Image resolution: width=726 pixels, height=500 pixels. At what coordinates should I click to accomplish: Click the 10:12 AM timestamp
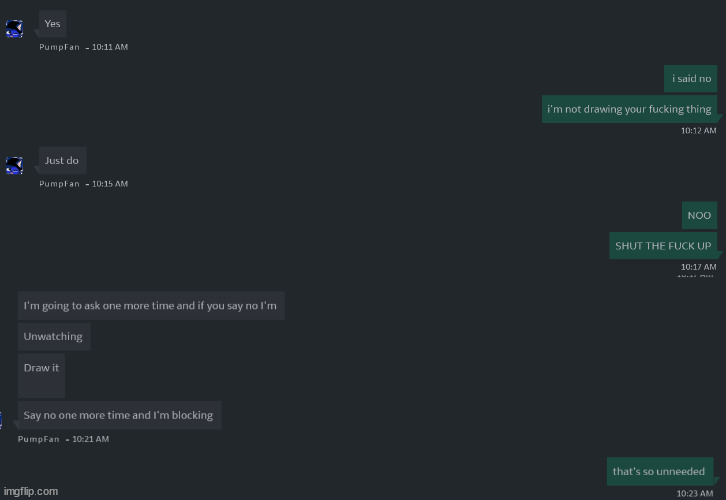698,130
